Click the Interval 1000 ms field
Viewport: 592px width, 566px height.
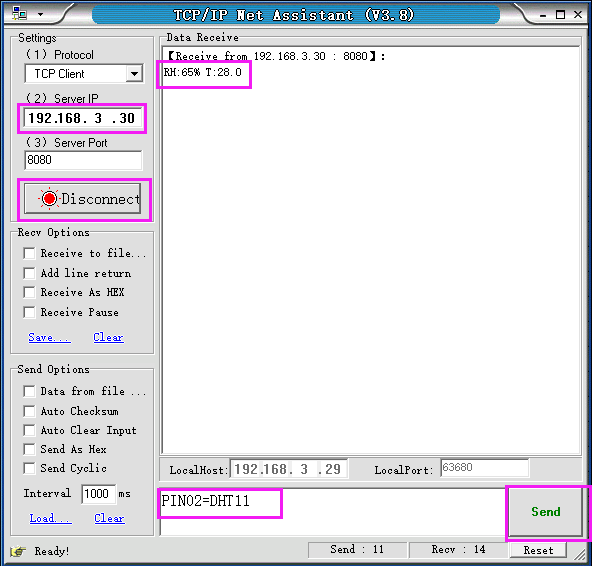click(x=98, y=494)
